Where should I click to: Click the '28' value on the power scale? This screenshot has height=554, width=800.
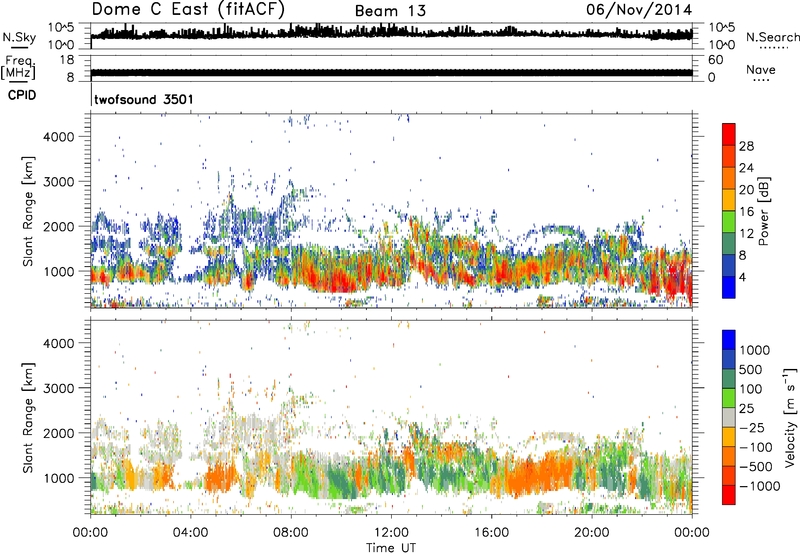746,146
